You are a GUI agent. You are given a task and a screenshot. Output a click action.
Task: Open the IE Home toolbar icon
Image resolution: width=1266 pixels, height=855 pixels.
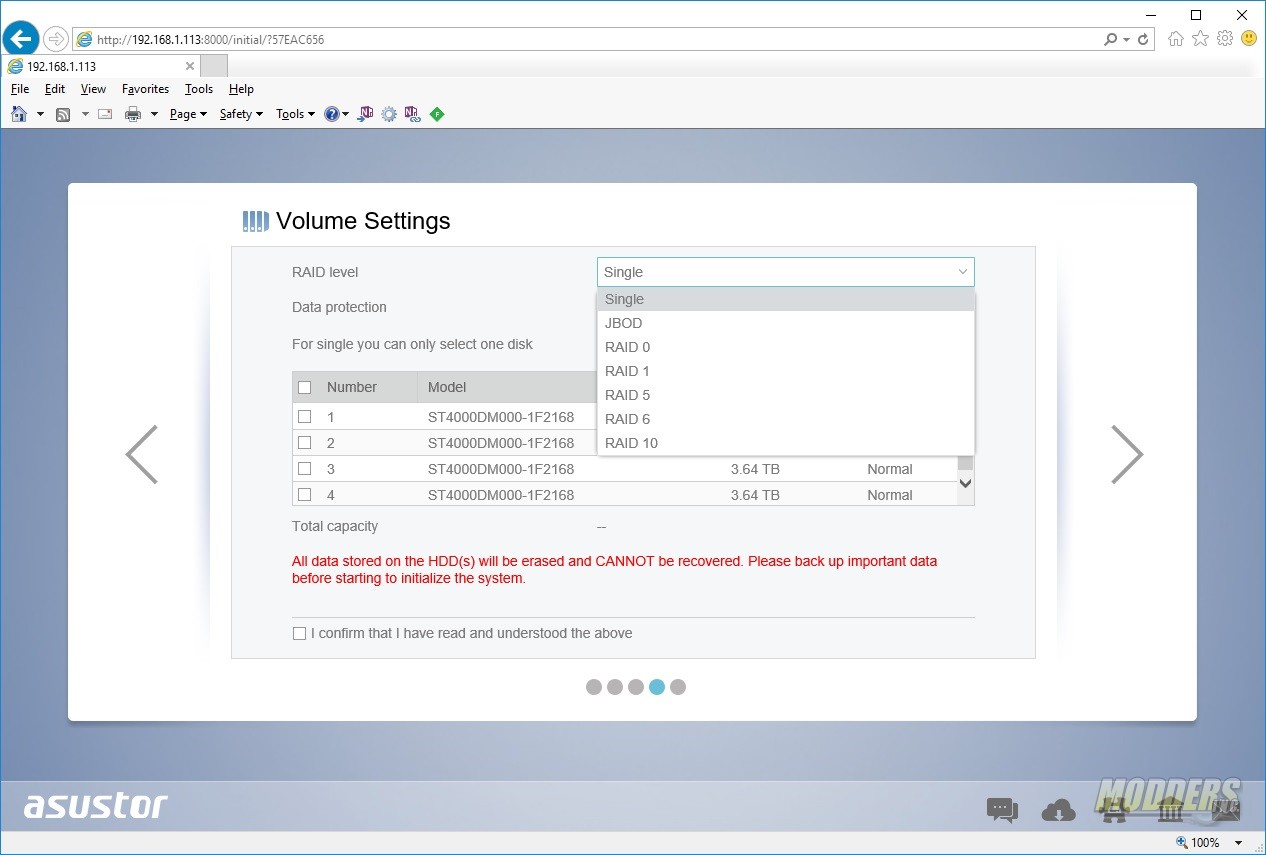coord(19,114)
